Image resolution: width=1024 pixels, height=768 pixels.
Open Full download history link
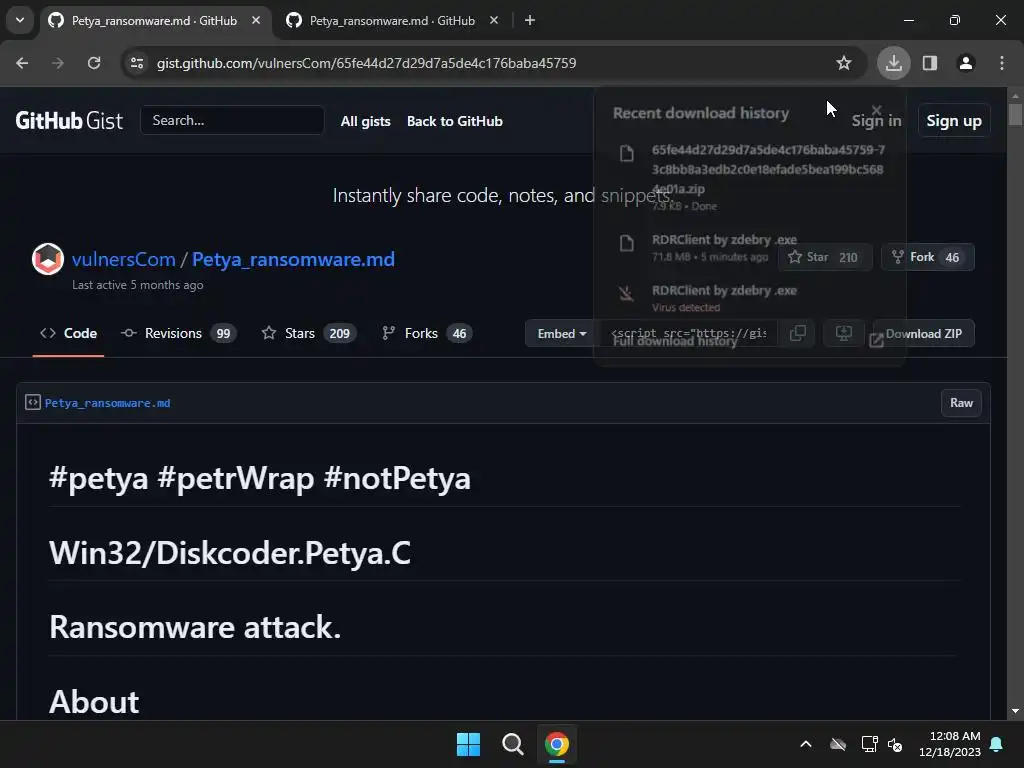coord(675,341)
